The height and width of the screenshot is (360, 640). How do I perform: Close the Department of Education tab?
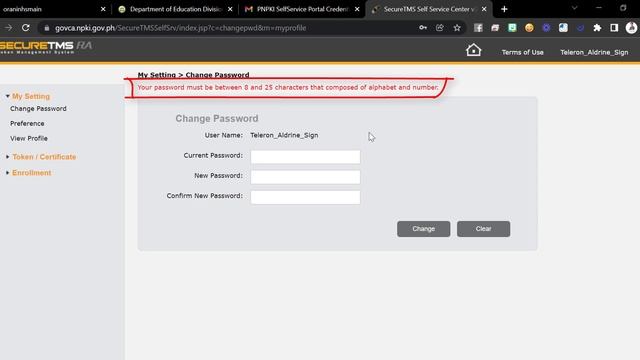pos(230,9)
